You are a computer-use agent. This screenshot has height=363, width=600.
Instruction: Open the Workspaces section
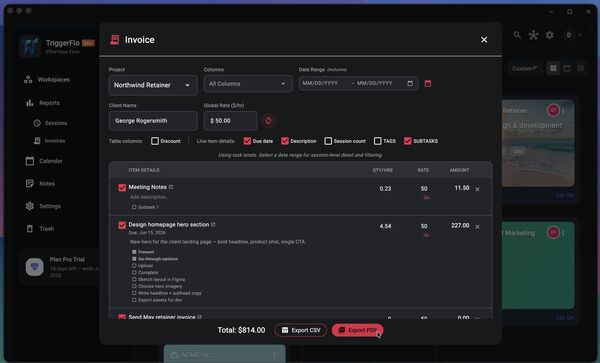54,80
